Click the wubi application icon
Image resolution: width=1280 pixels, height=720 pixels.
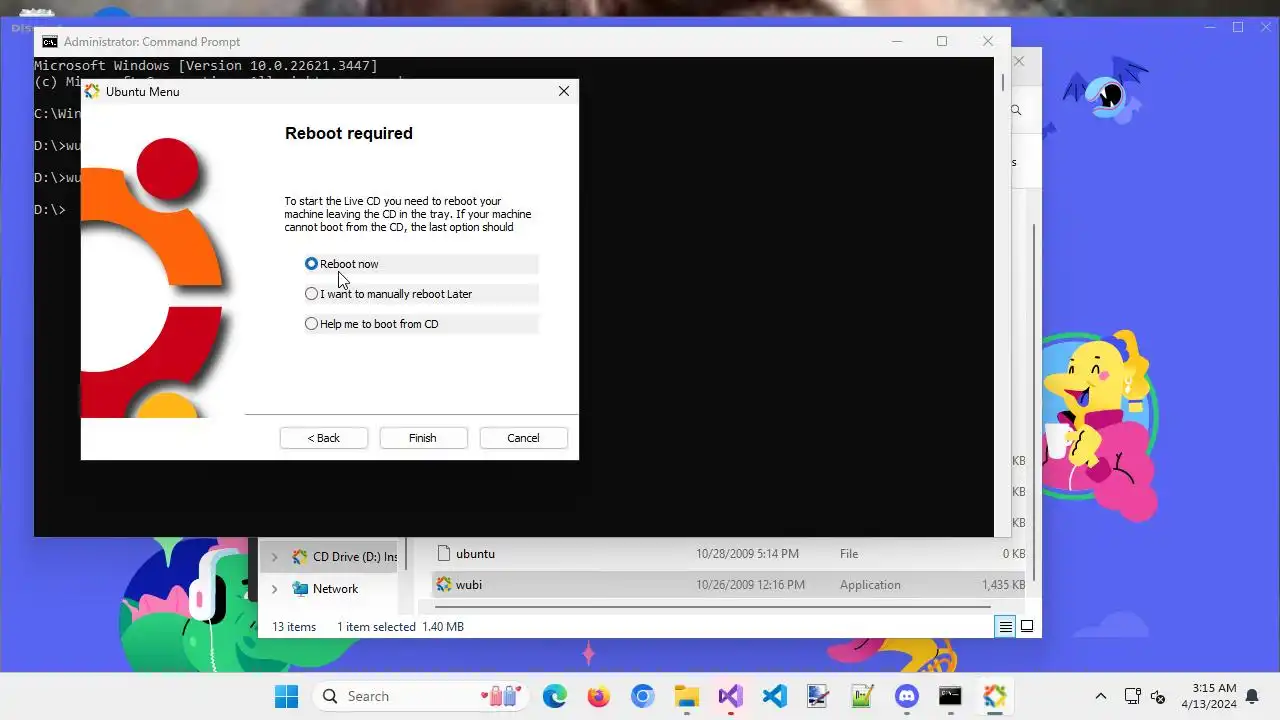[x=444, y=585]
